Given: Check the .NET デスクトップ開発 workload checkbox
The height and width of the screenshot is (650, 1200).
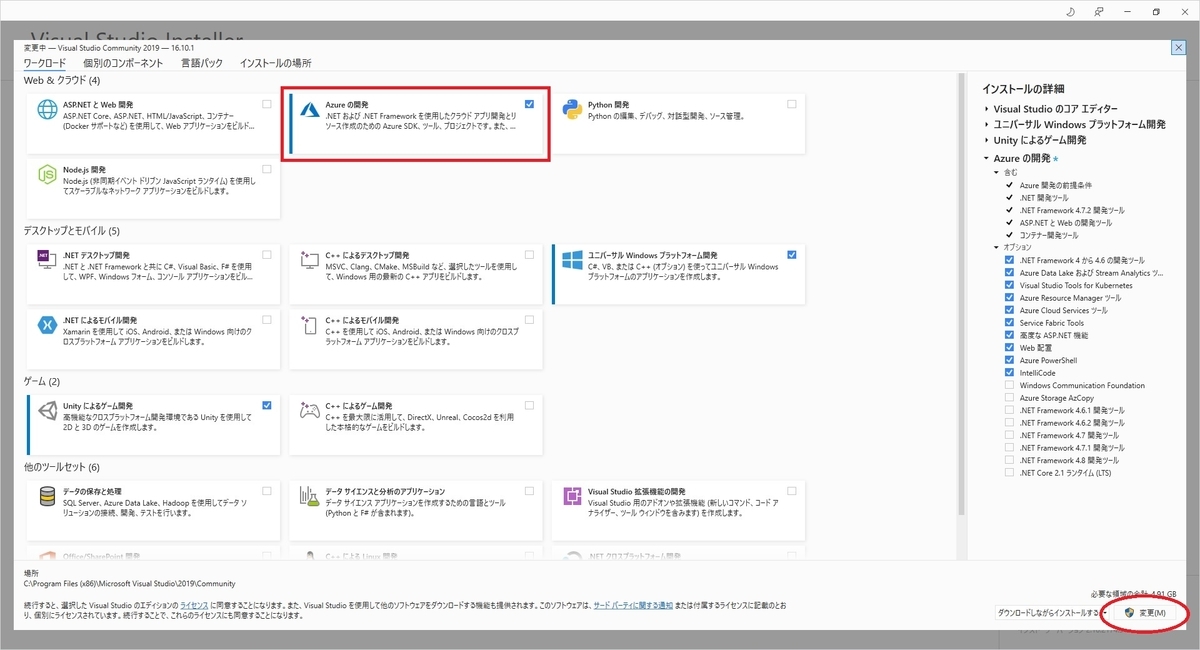Looking at the screenshot, I should click(267, 255).
